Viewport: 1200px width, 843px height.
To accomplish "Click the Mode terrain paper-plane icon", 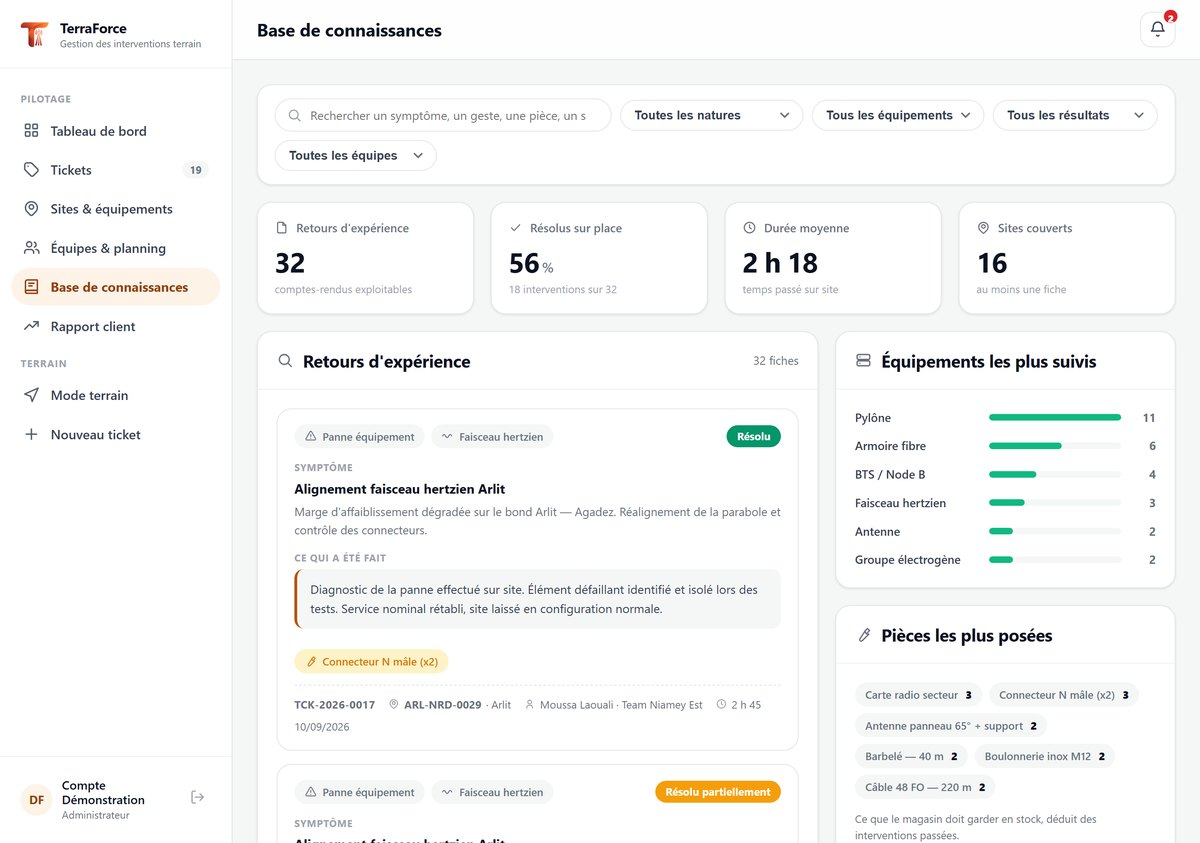I will point(32,395).
